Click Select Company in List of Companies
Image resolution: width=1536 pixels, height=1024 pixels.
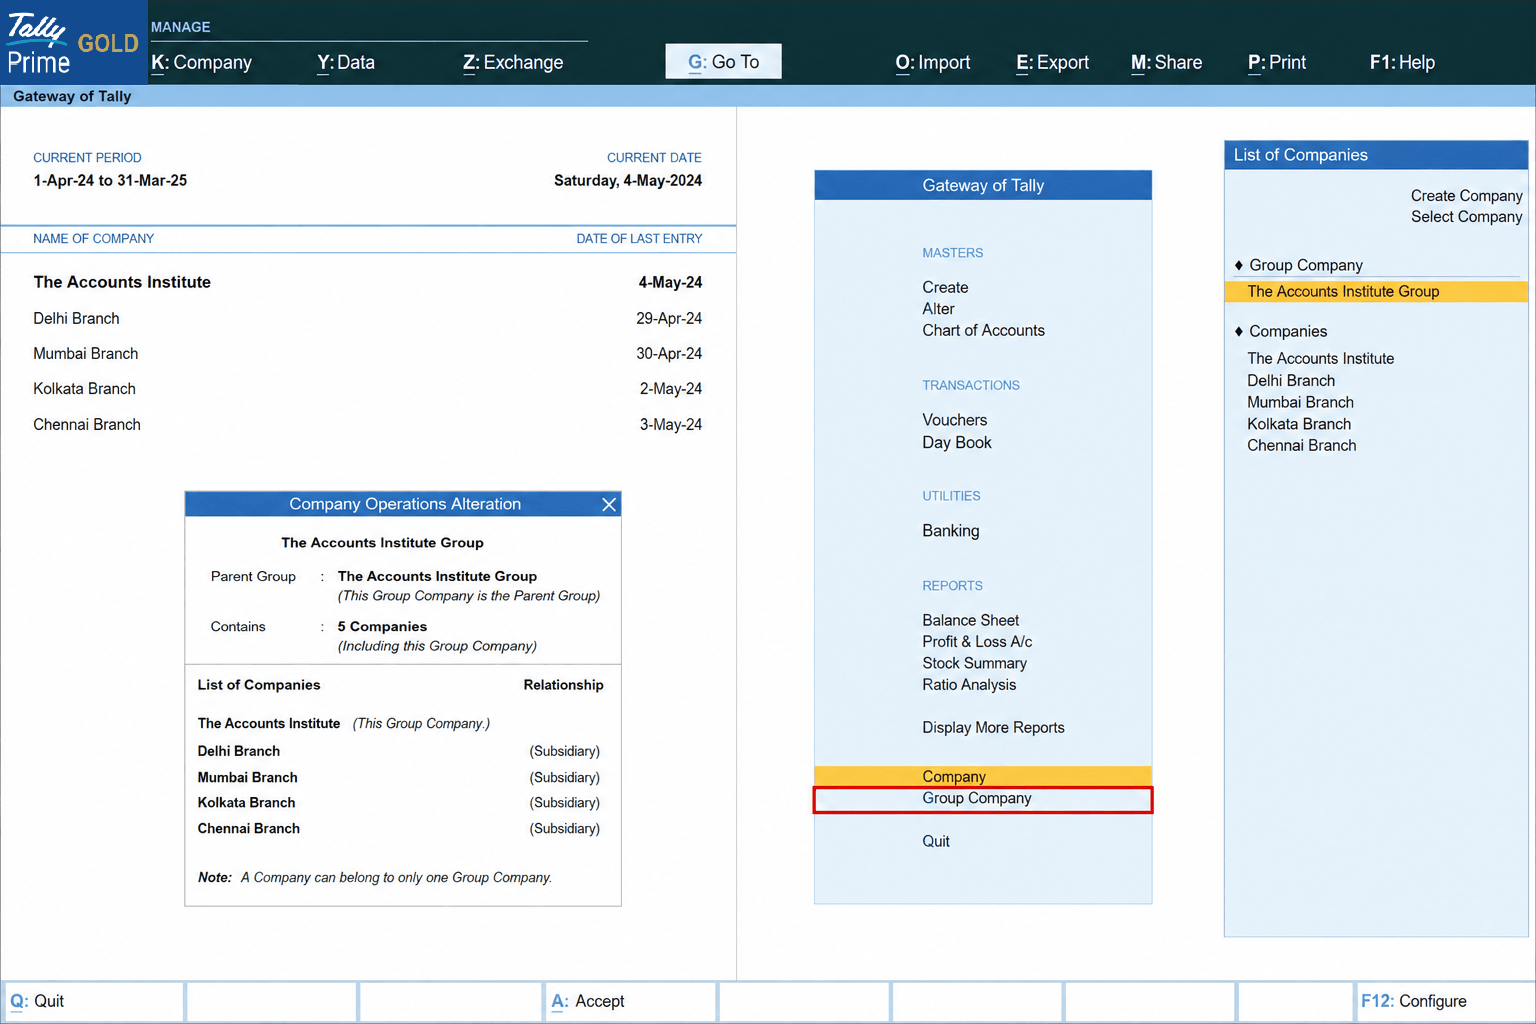point(1466,217)
